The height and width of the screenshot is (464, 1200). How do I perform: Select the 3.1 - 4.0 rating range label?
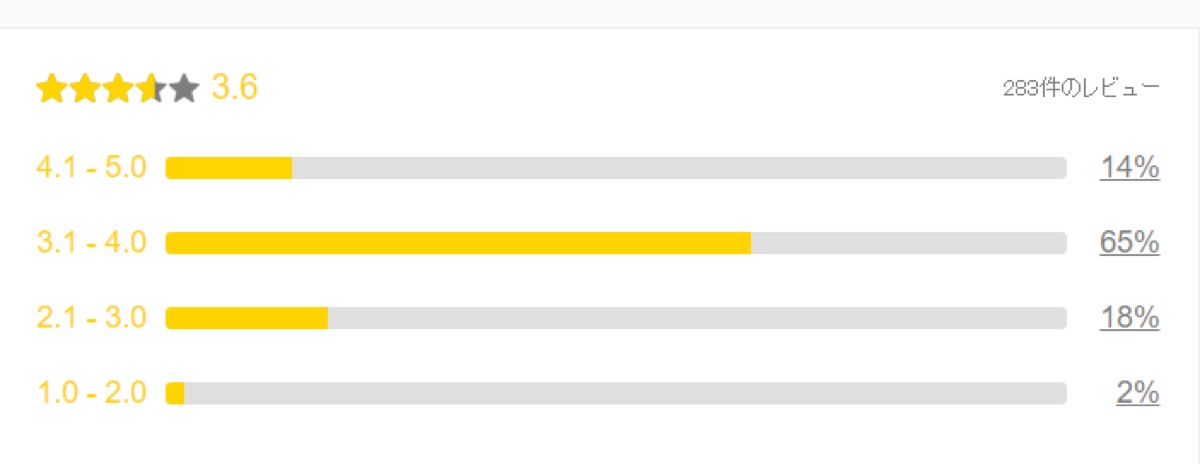[x=91, y=243]
